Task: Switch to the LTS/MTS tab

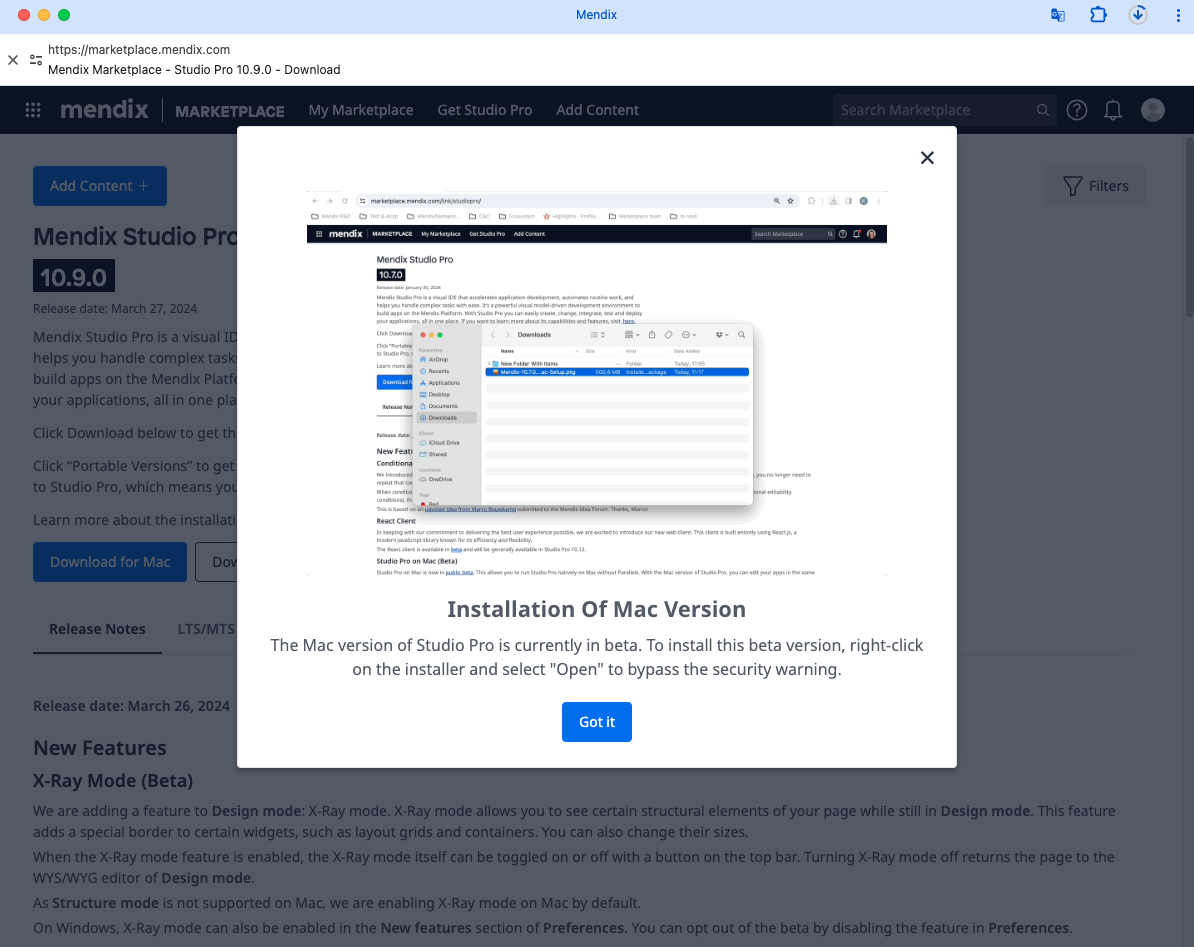Action: click(x=206, y=629)
